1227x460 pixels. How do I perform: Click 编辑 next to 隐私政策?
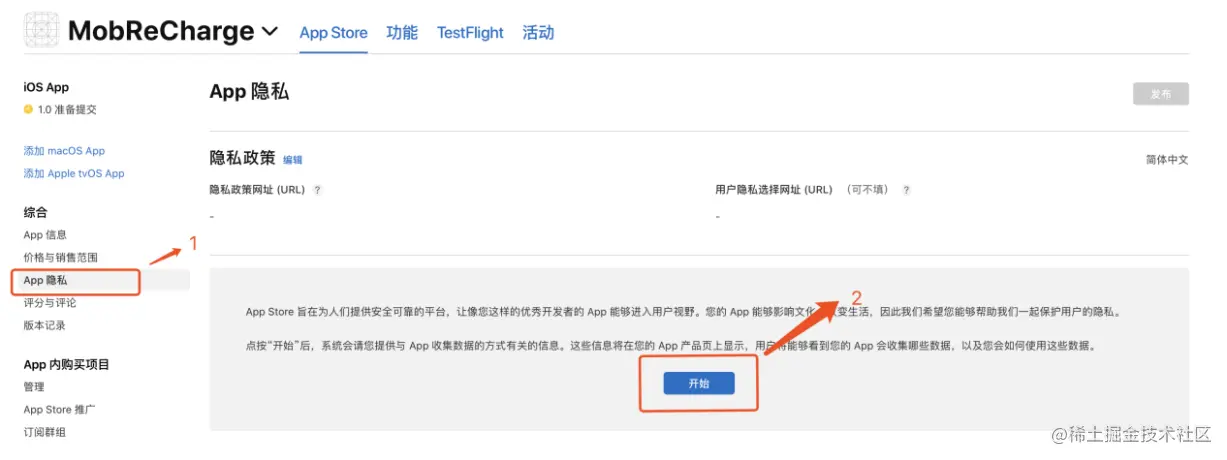pos(292,160)
